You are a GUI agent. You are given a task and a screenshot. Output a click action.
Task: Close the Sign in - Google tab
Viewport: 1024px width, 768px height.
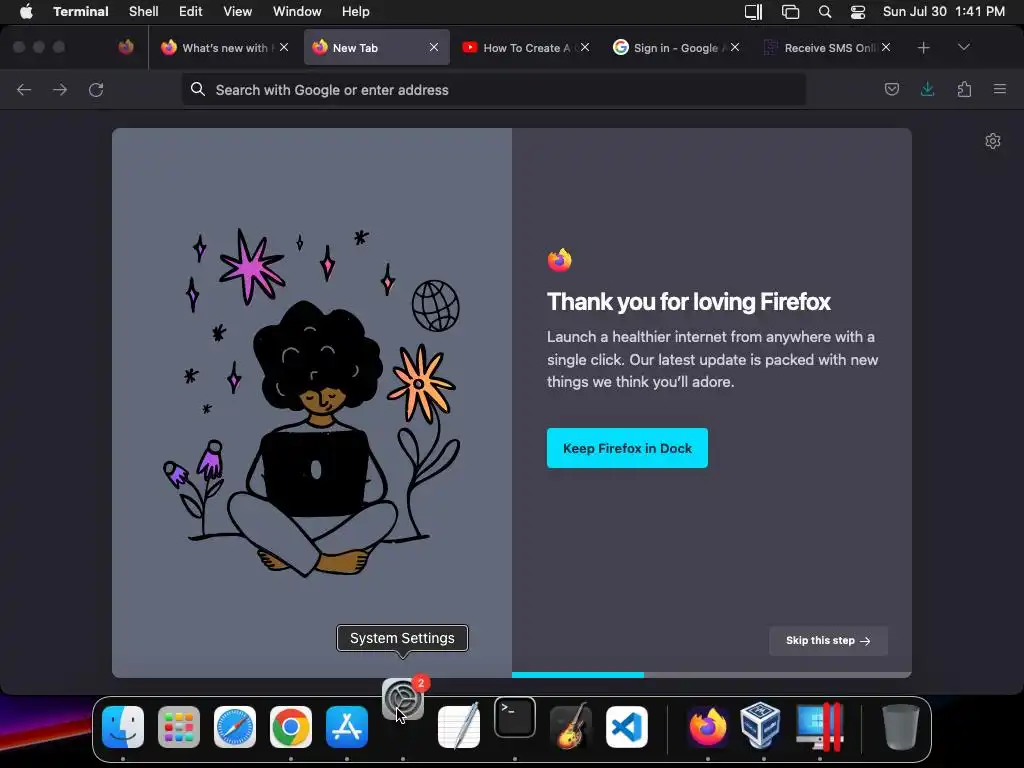pyautogui.click(x=735, y=48)
